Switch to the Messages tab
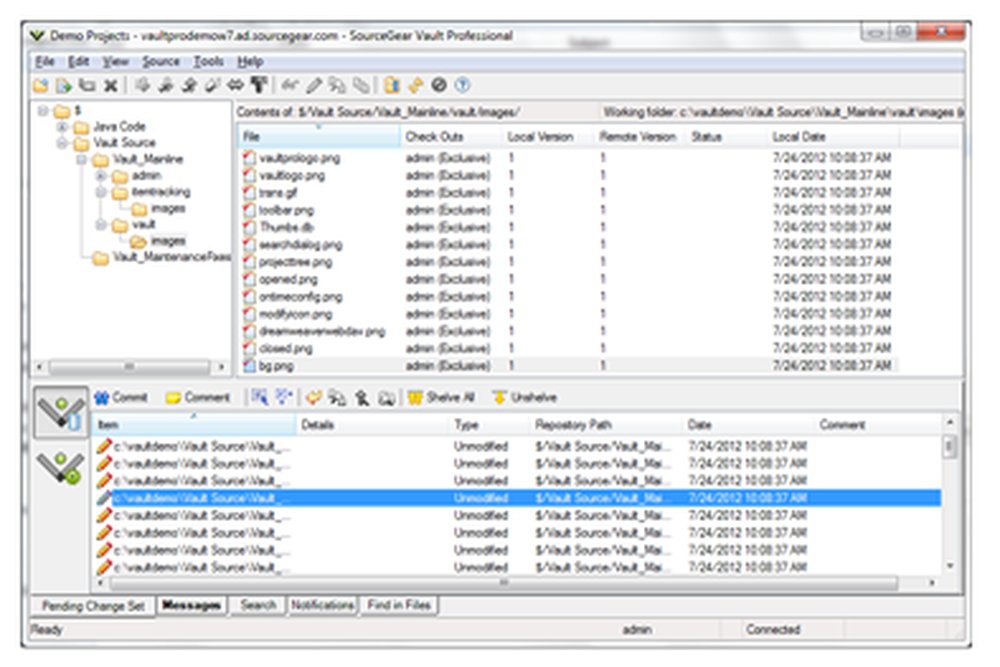 coord(191,605)
